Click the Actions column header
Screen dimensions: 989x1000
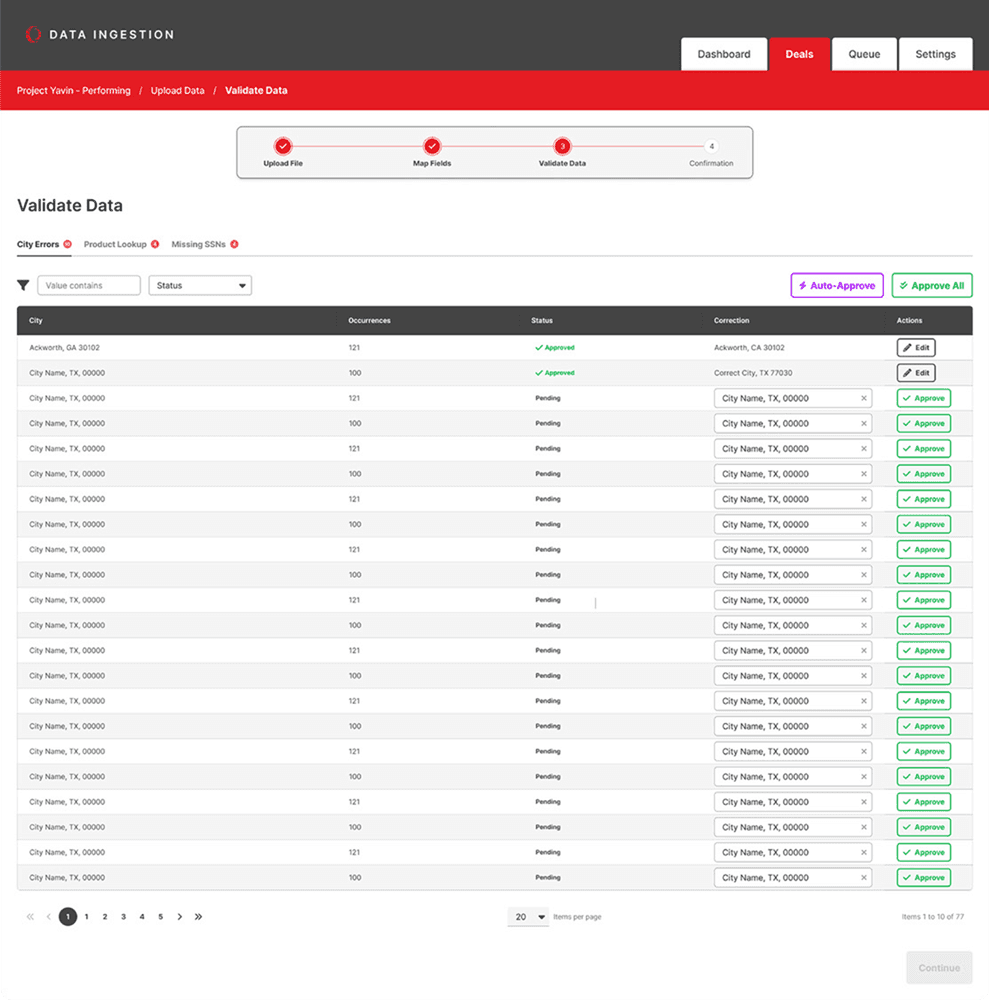[909, 320]
